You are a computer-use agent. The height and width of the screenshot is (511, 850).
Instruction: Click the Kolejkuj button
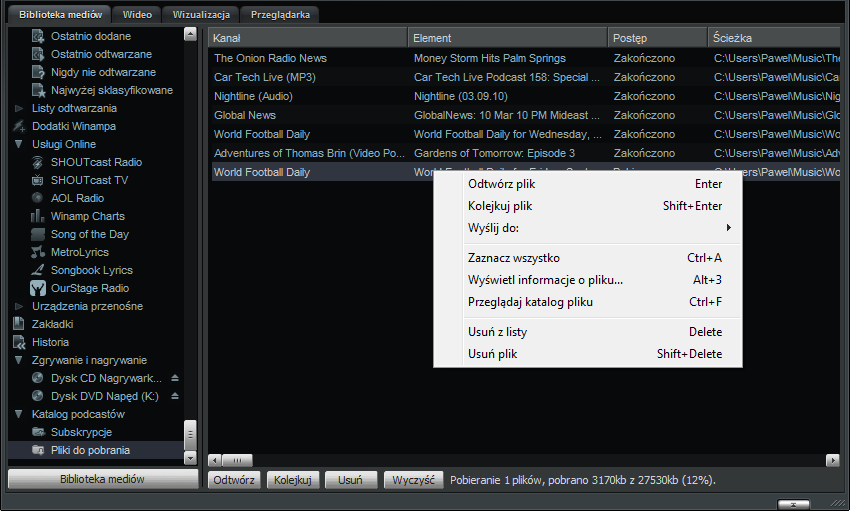[293, 480]
